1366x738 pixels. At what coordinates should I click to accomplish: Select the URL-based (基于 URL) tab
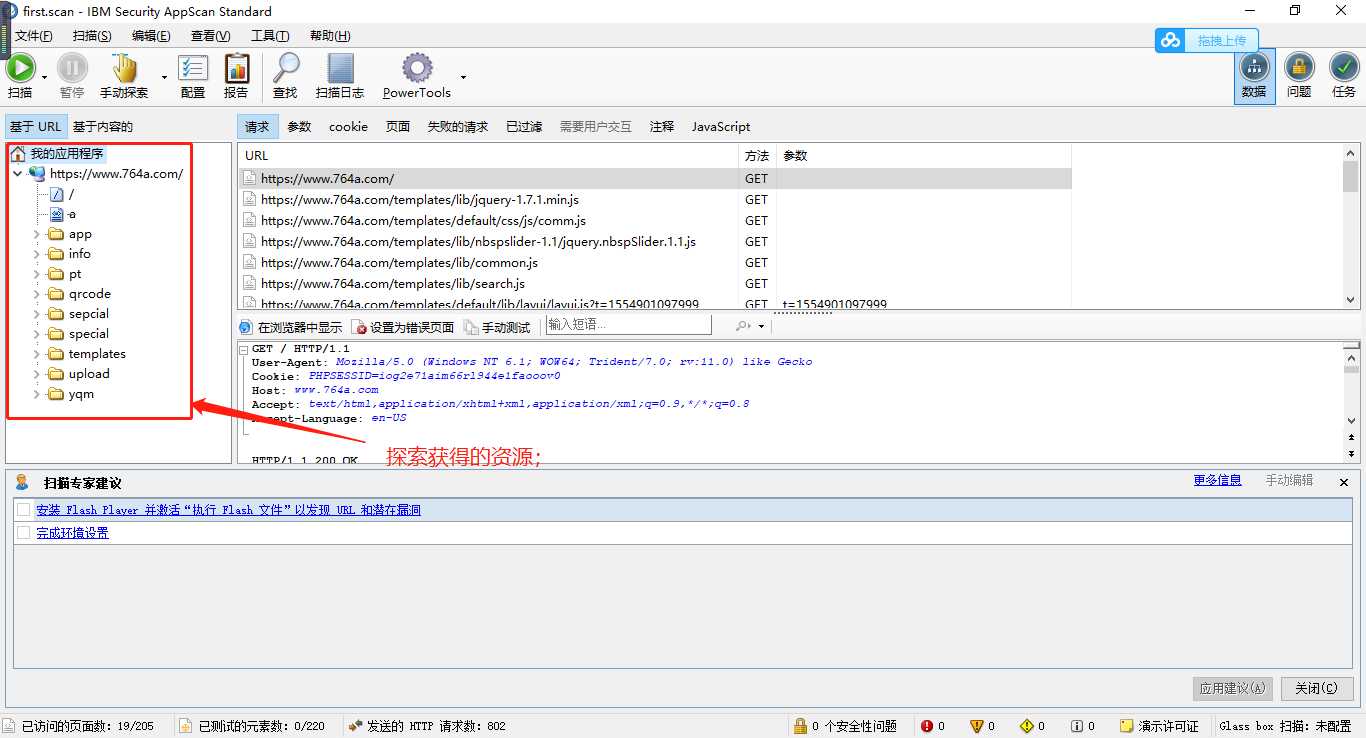36,127
